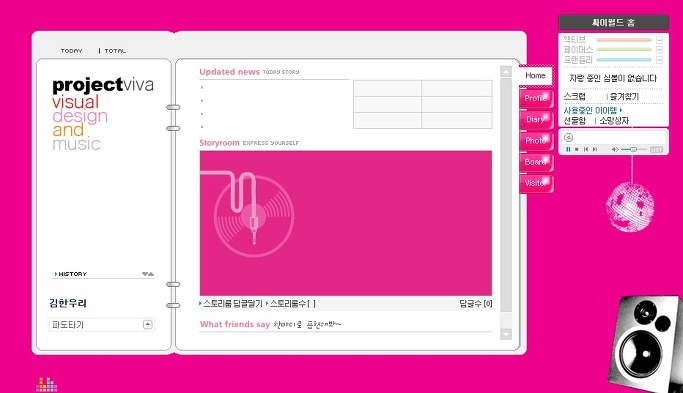This screenshot has width=683, height=393.
Task: Skip to previous track
Action: [x=586, y=149]
